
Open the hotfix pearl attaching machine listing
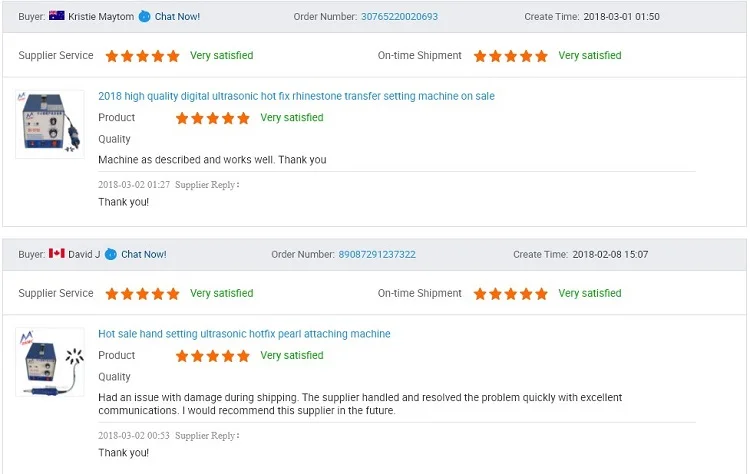[x=244, y=333]
